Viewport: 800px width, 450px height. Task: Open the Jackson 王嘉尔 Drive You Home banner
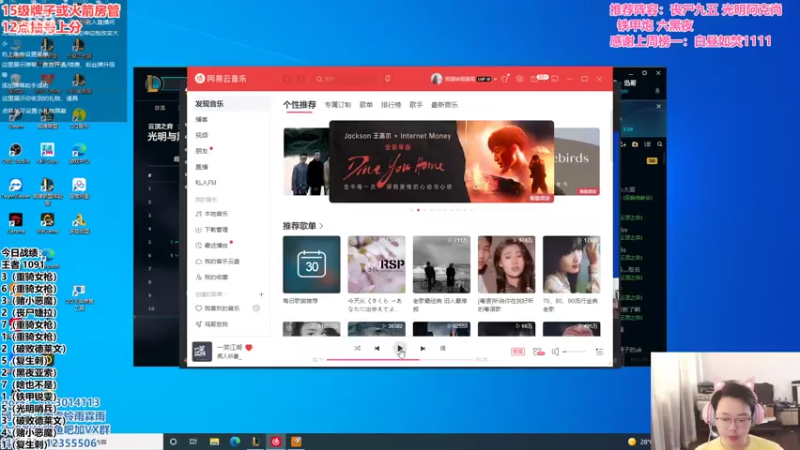coord(441,161)
